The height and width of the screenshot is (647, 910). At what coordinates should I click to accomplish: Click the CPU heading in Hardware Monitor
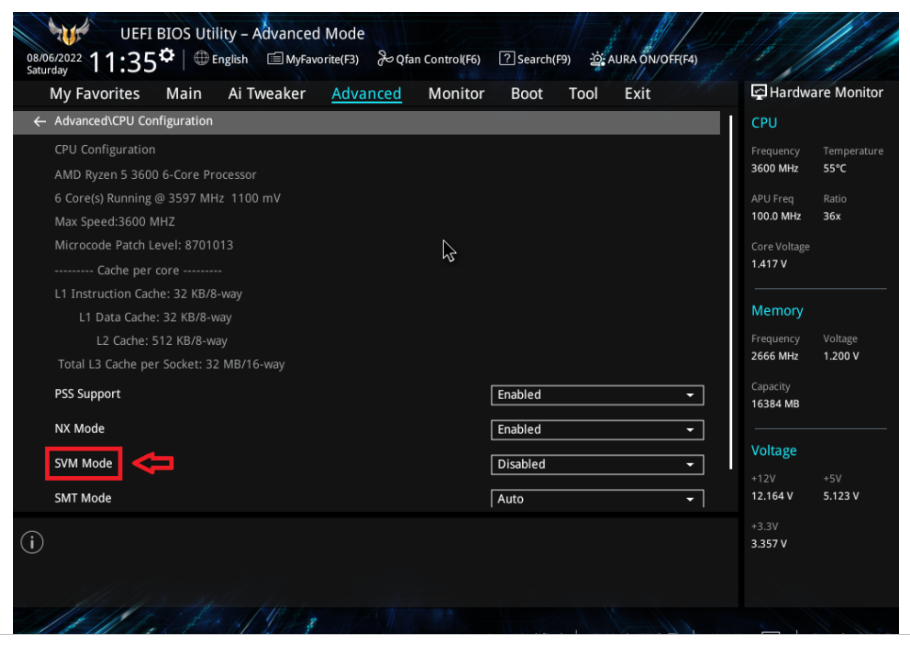tap(764, 123)
